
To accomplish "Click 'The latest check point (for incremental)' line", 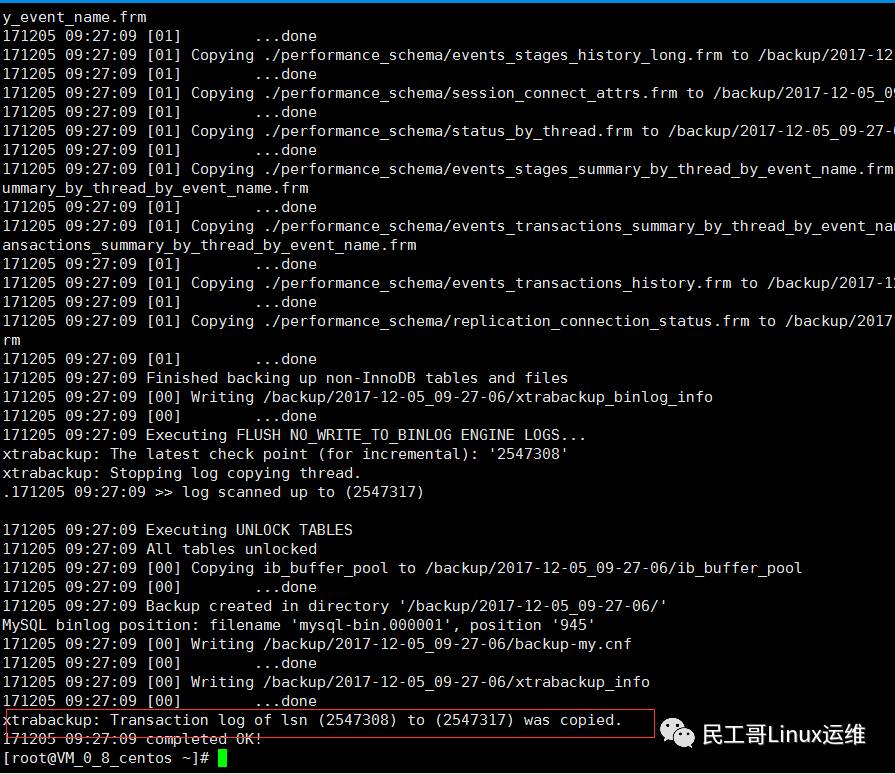I will coord(285,454).
